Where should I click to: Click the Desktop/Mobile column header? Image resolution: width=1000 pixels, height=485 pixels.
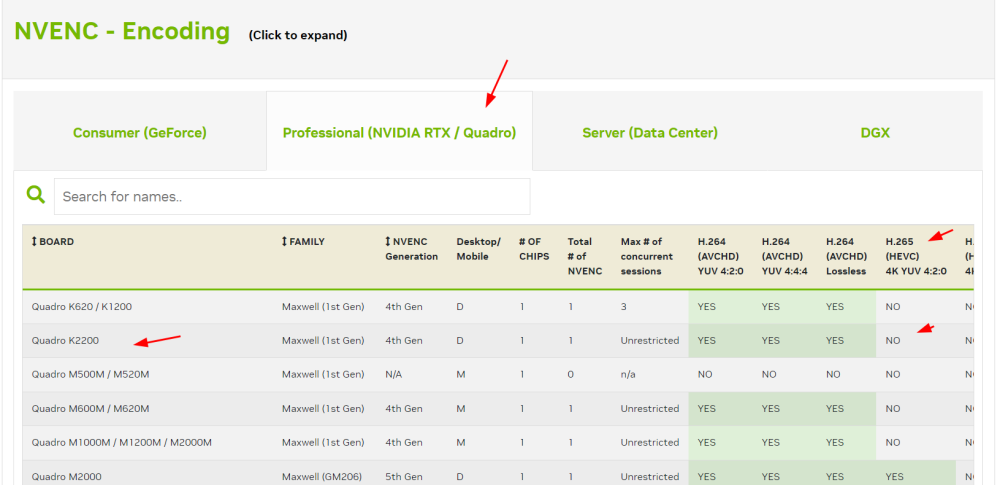pos(478,249)
